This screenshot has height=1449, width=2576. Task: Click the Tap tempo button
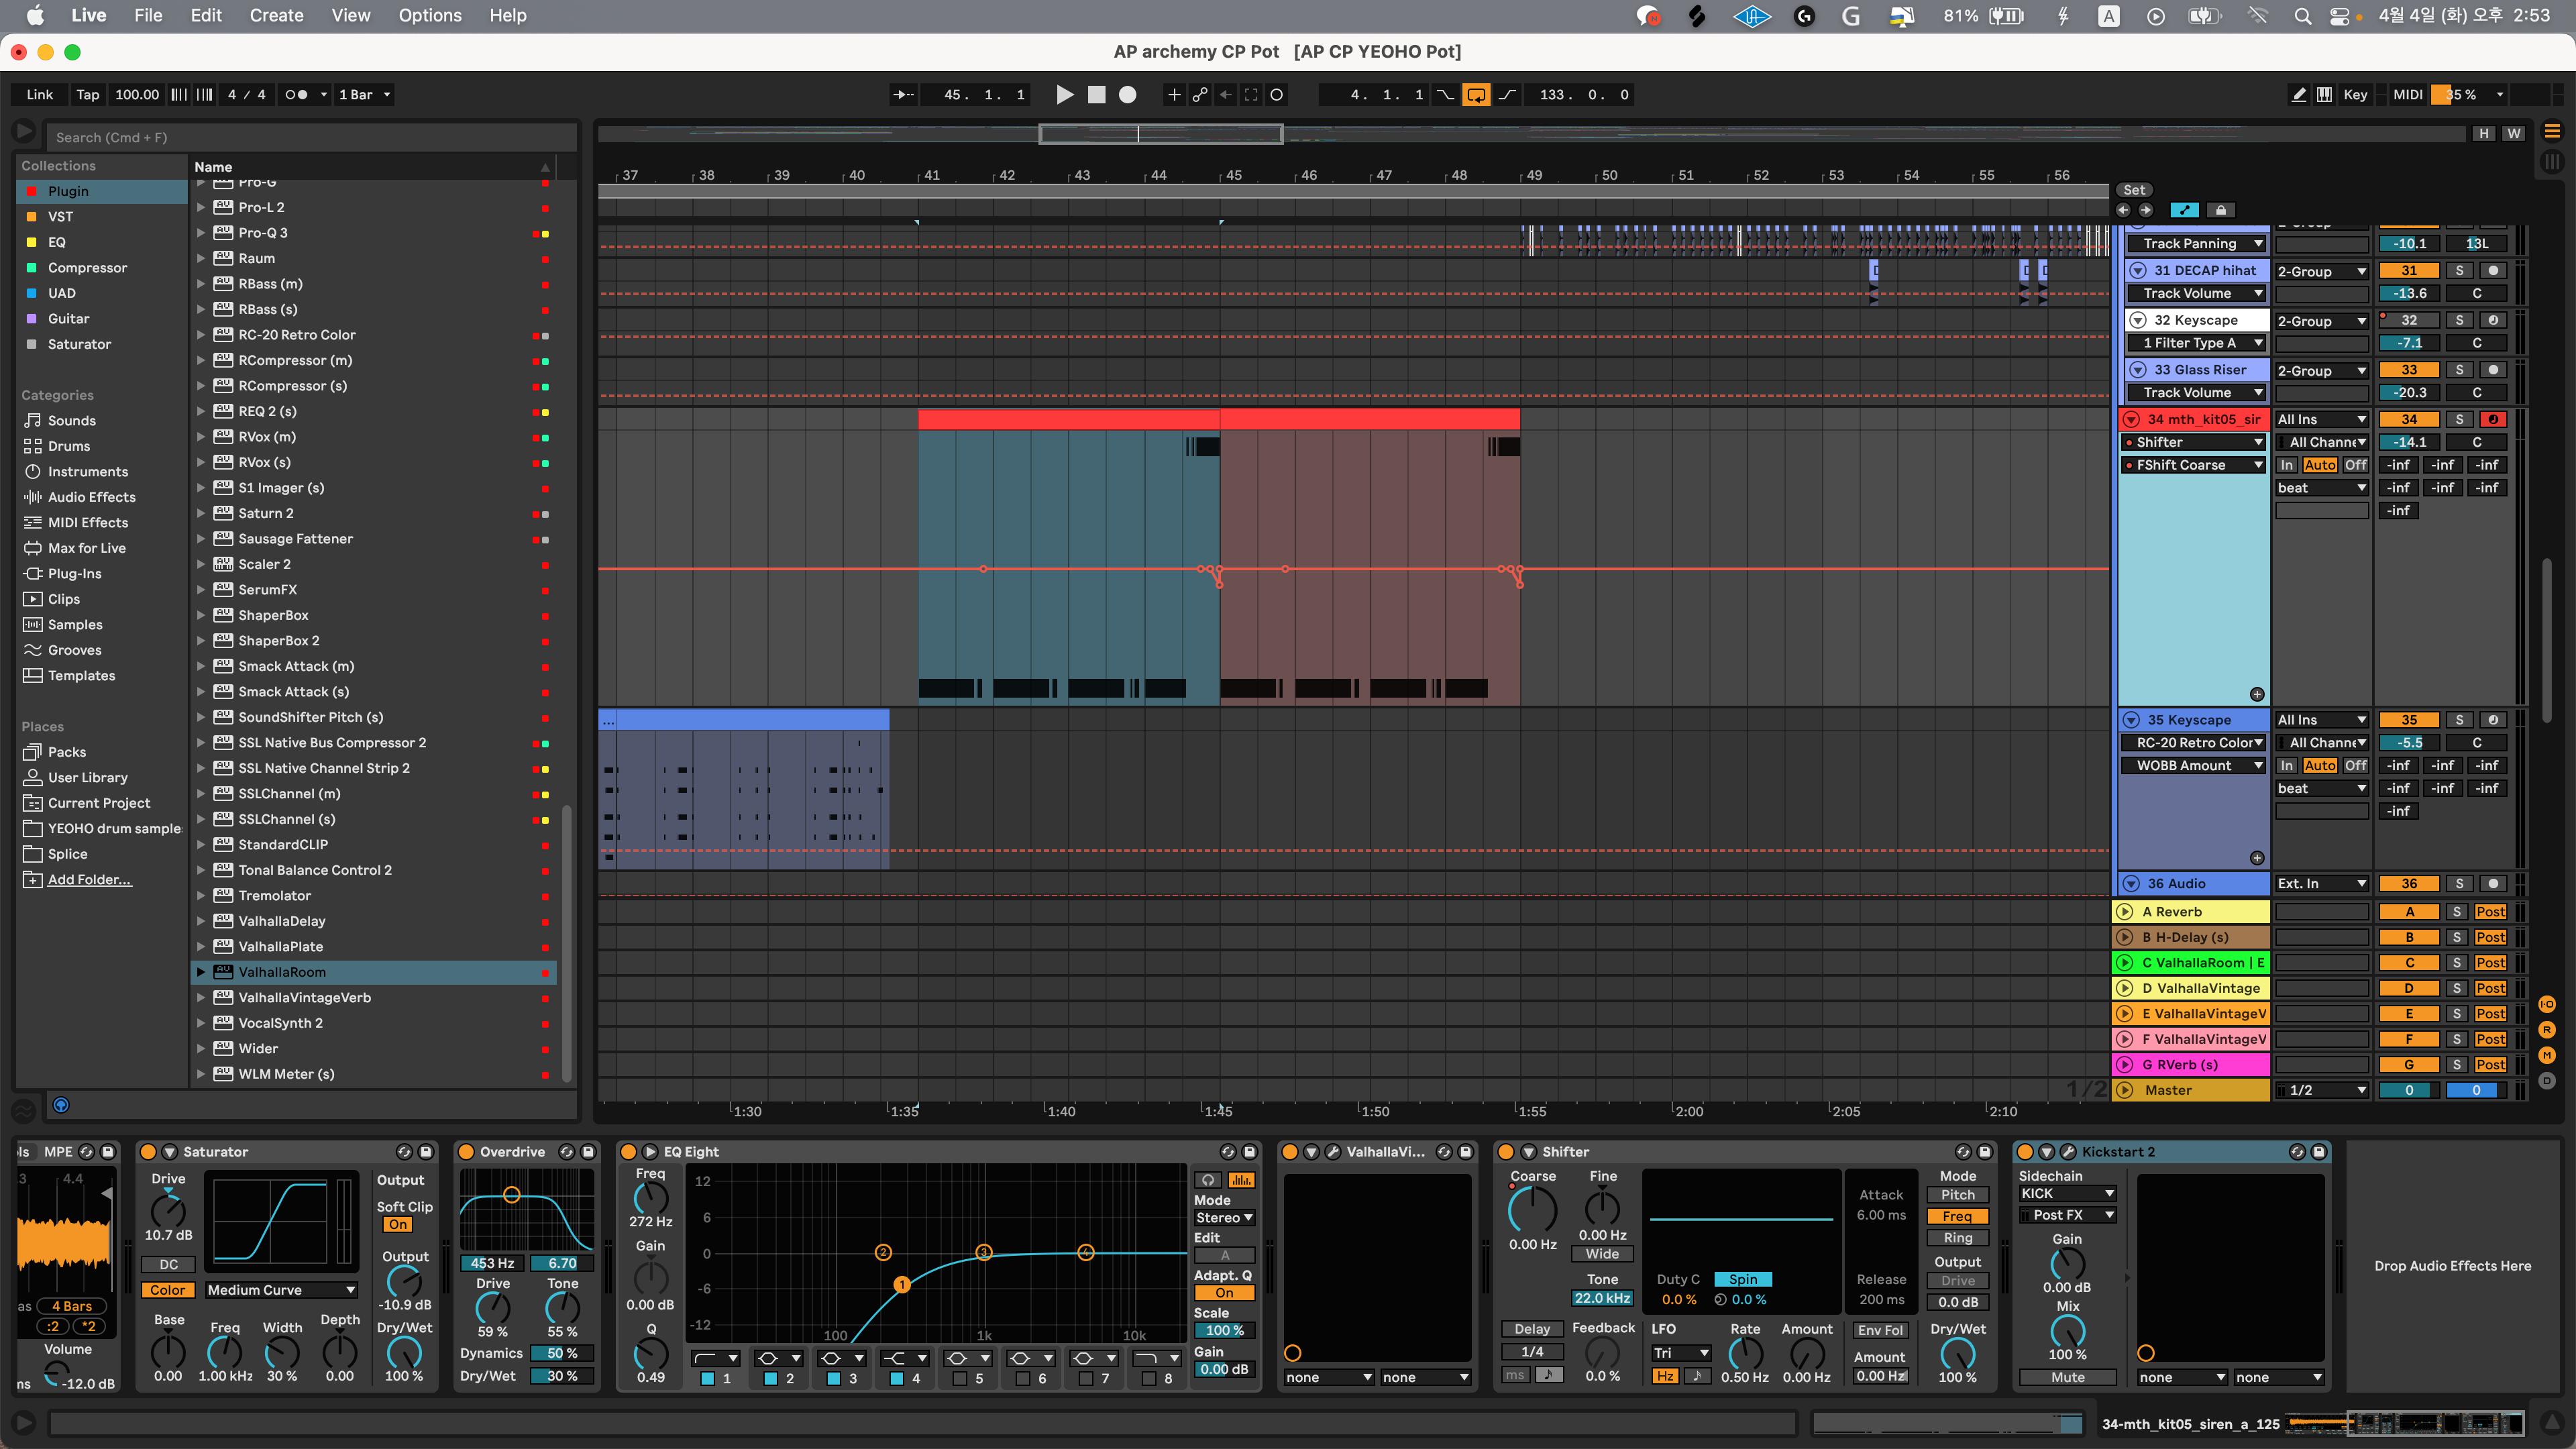[88, 95]
